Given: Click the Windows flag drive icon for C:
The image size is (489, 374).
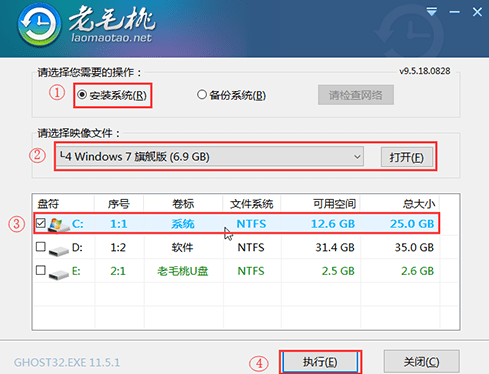Looking at the screenshot, I should coord(58,225).
